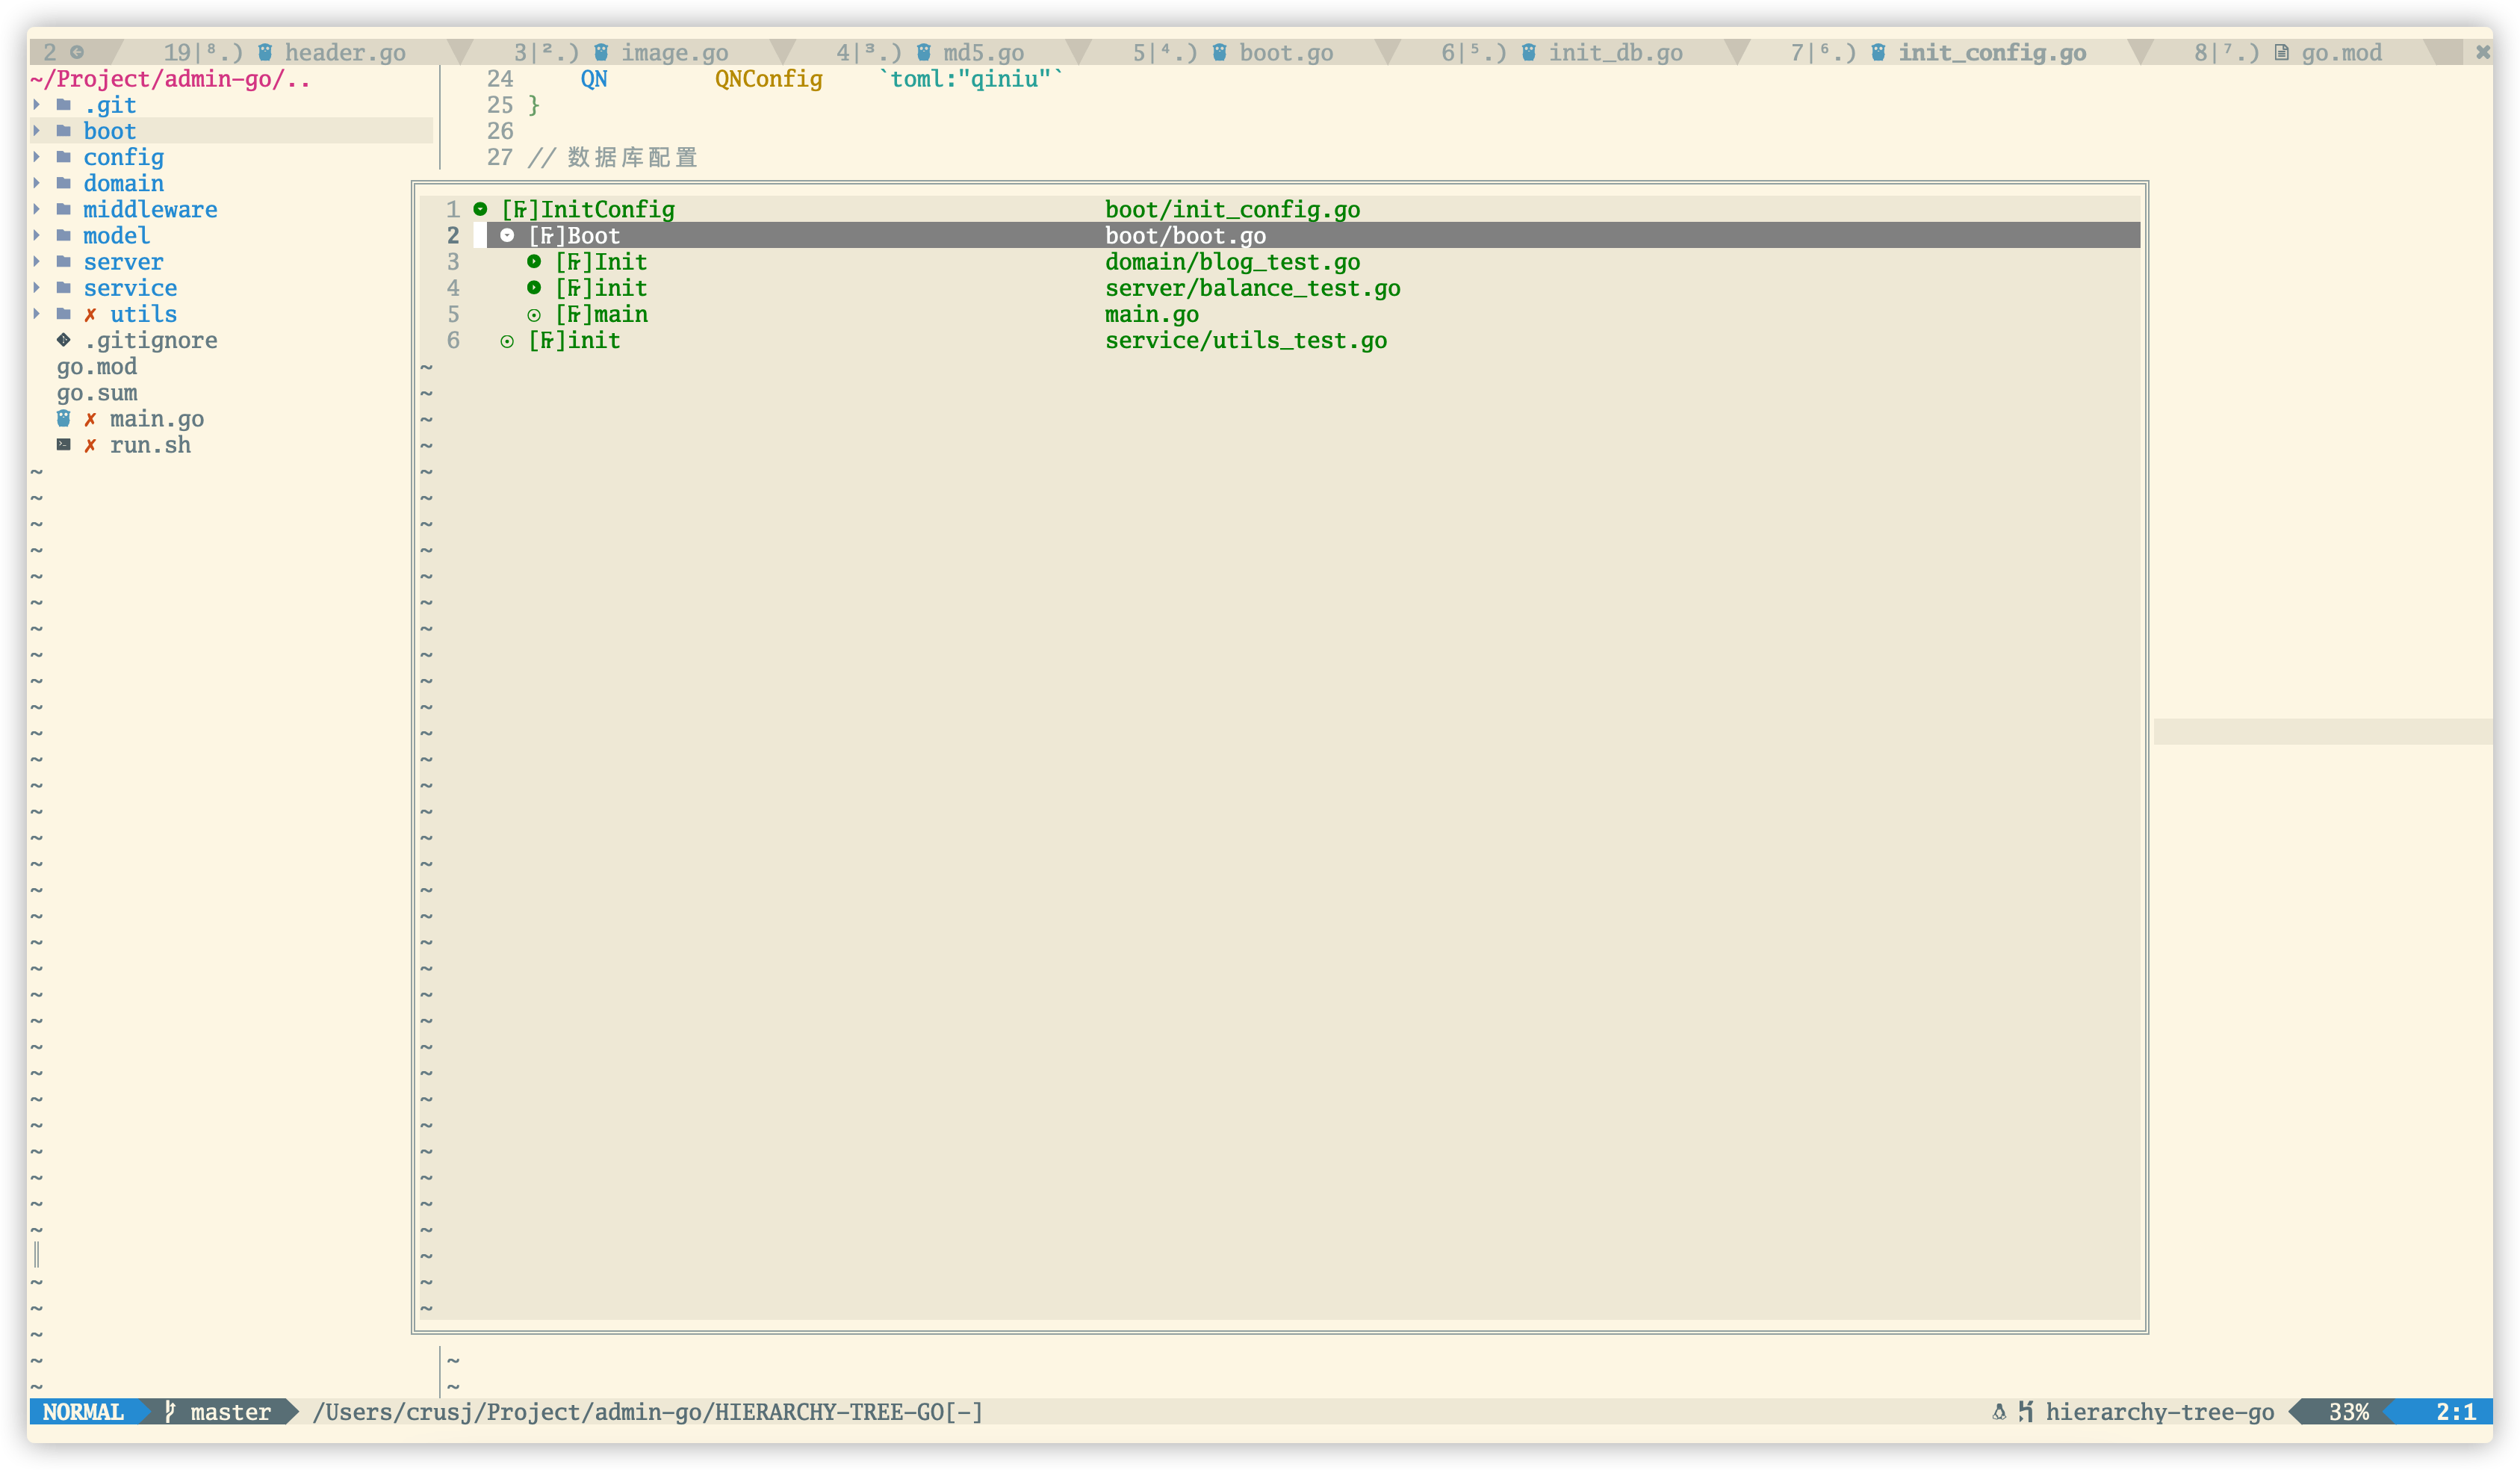This screenshot has height=1470, width=2520.
Task: Toggle the Boot node circle marker
Action: tap(507, 235)
